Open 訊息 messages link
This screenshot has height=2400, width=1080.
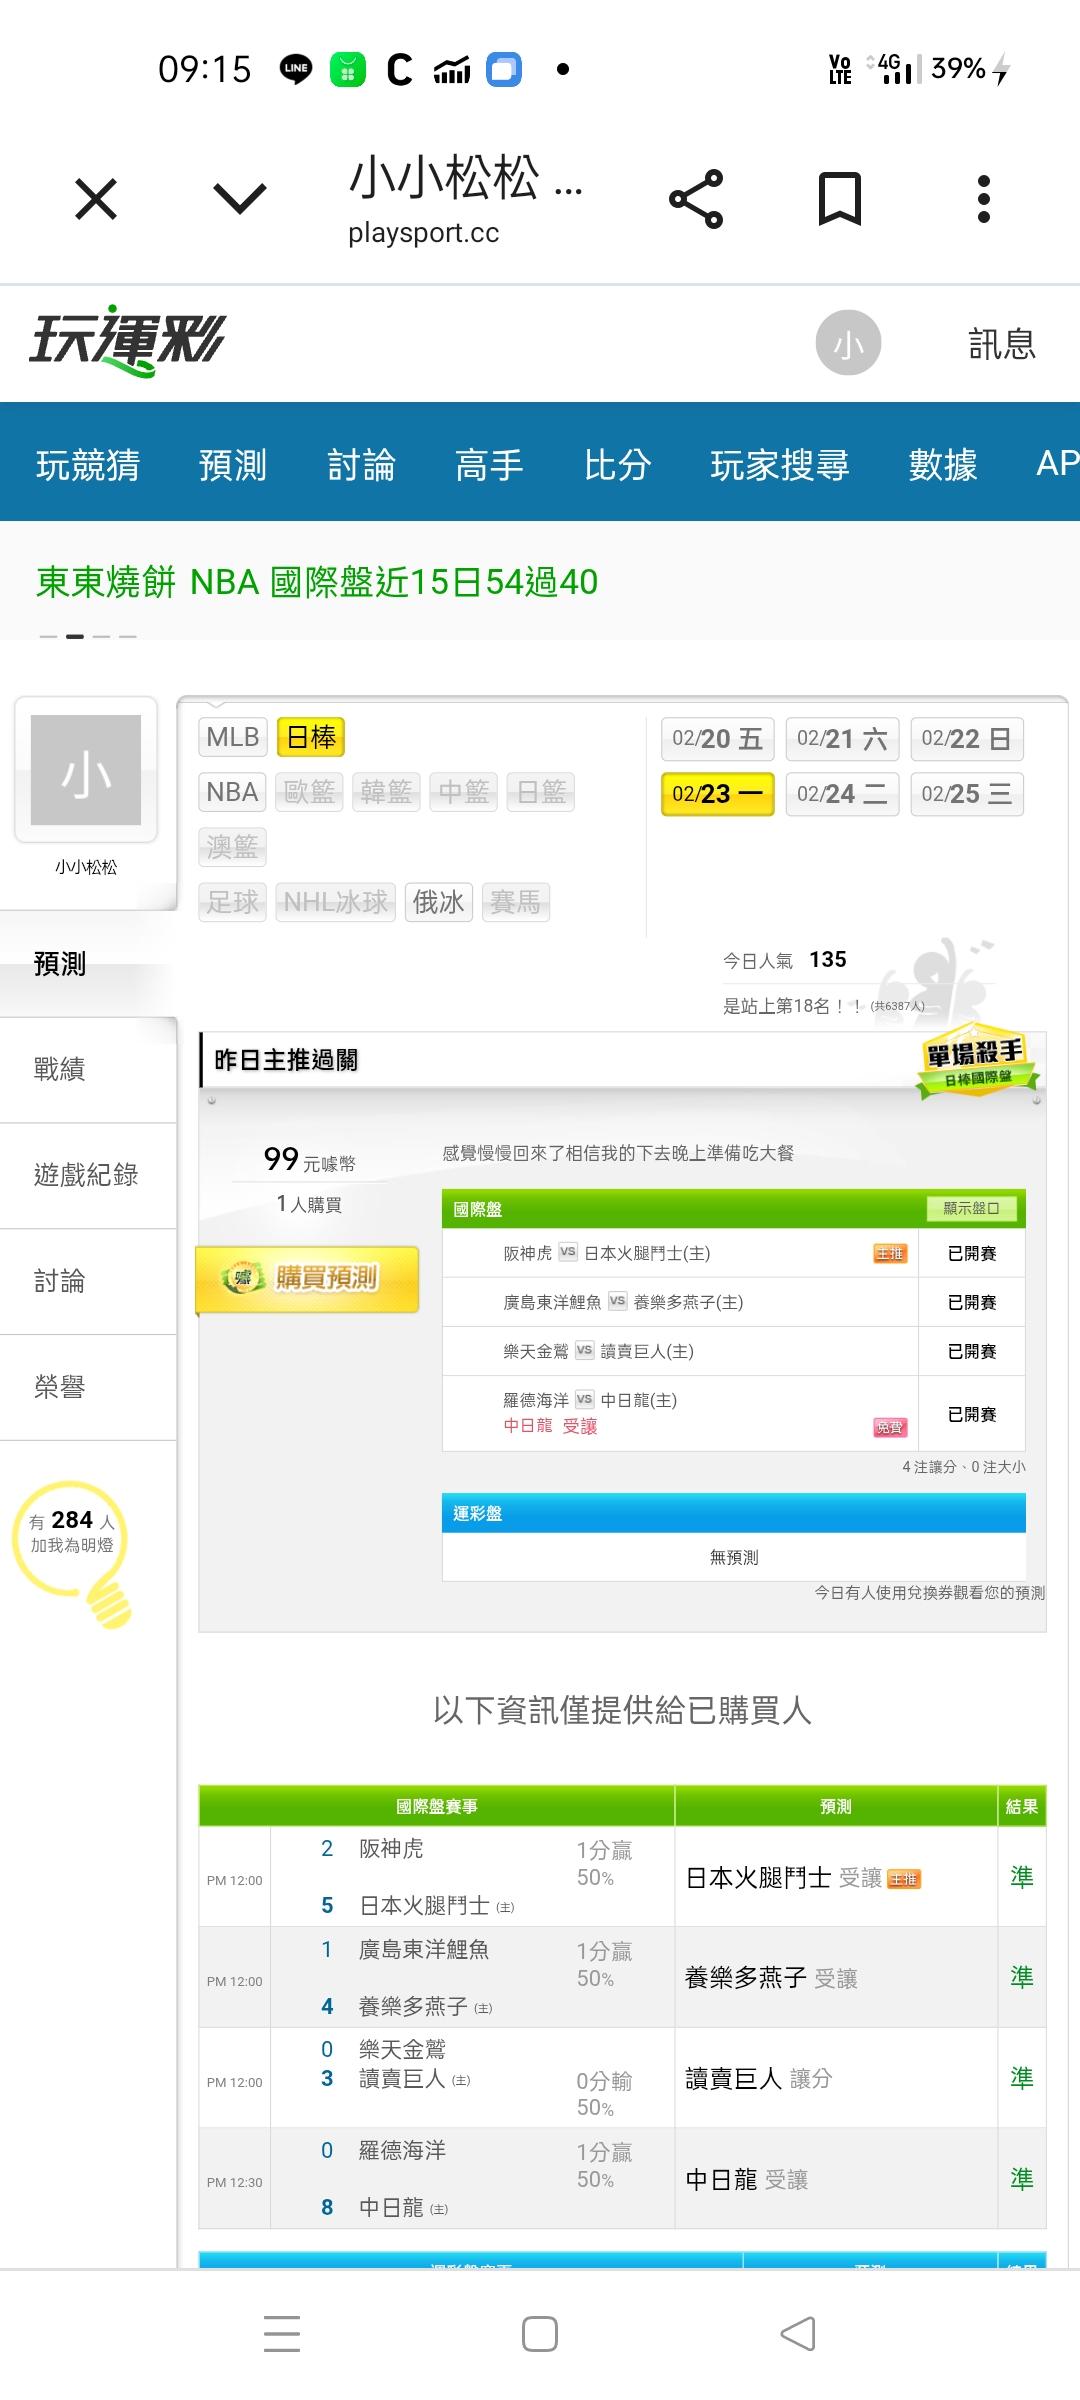(x=1002, y=344)
